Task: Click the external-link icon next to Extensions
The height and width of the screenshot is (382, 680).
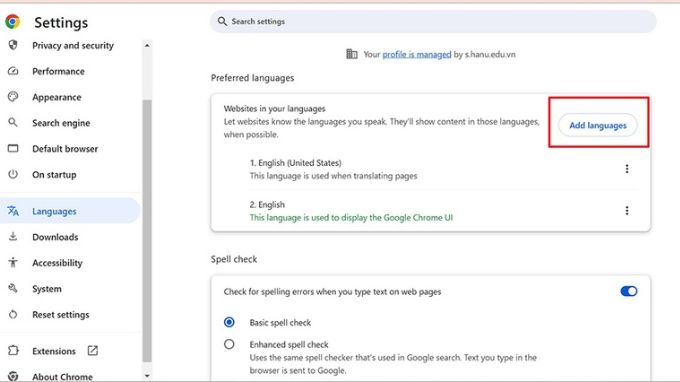Action: (x=93, y=350)
